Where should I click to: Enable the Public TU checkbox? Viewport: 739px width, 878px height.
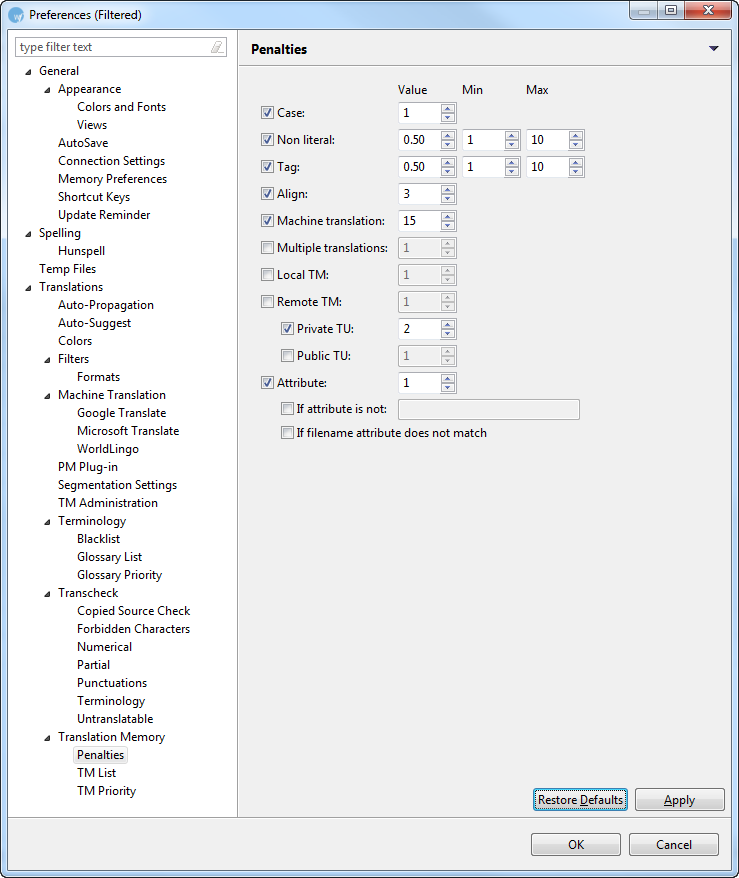[287, 356]
